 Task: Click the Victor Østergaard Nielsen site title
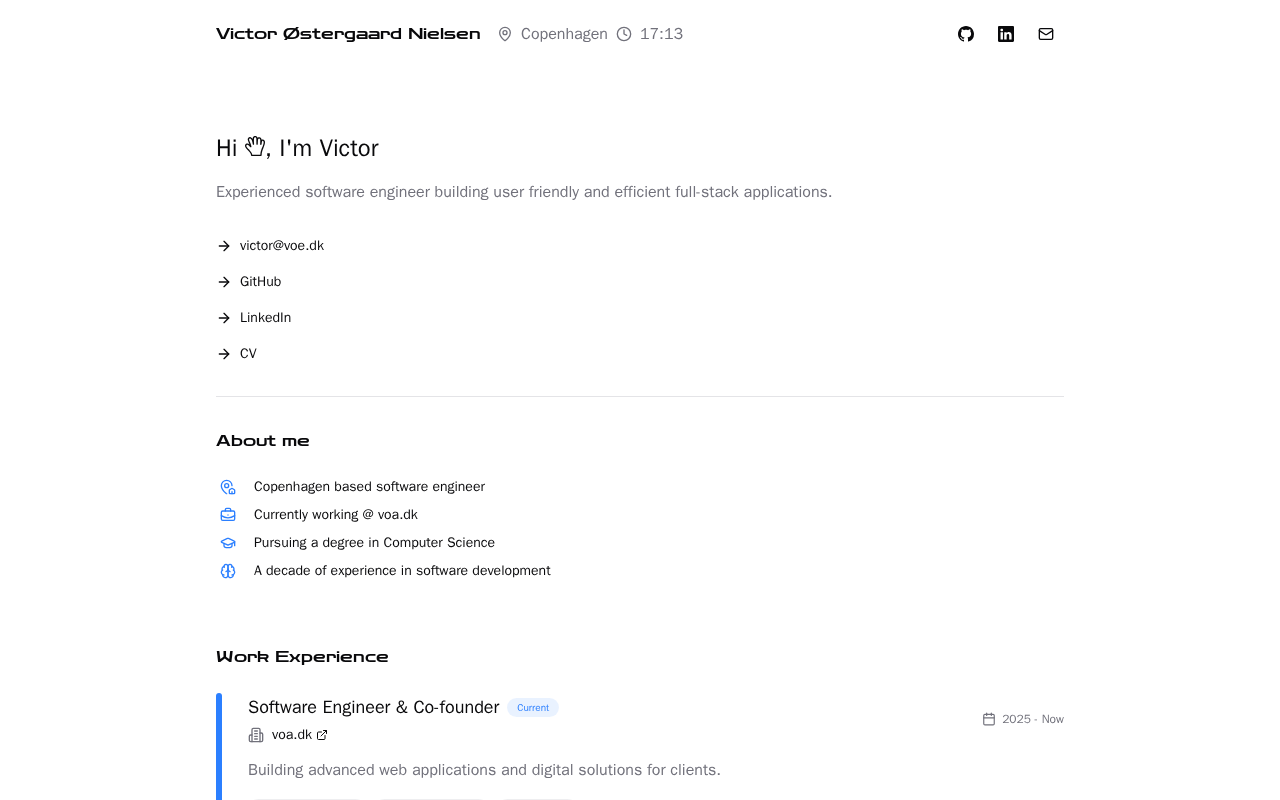348,34
